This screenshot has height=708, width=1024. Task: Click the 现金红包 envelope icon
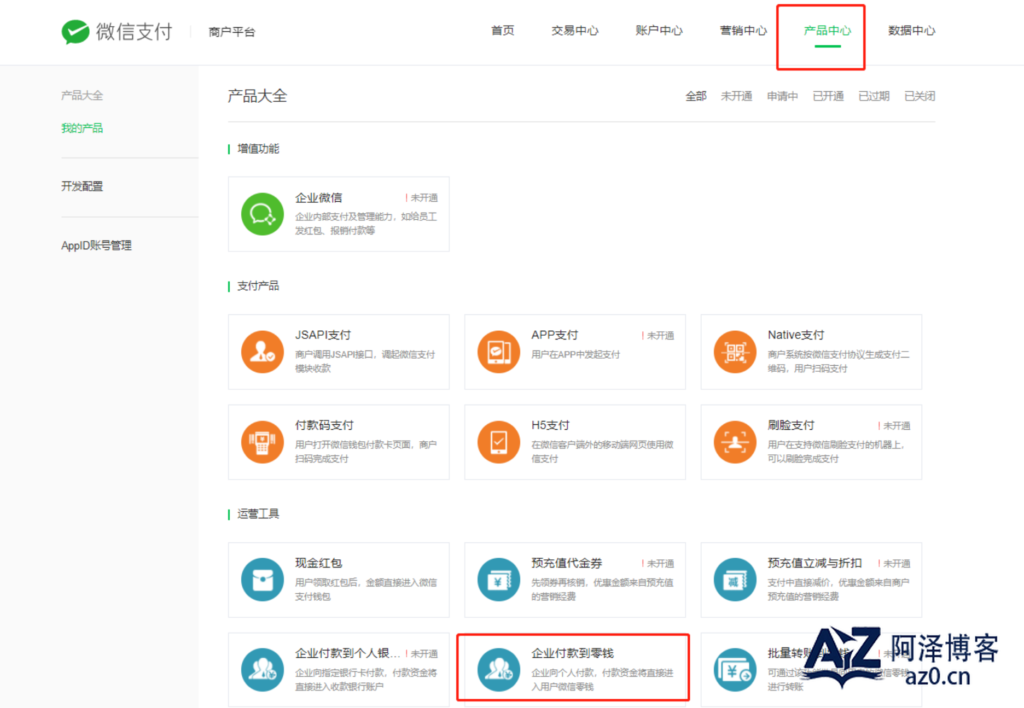pos(262,579)
